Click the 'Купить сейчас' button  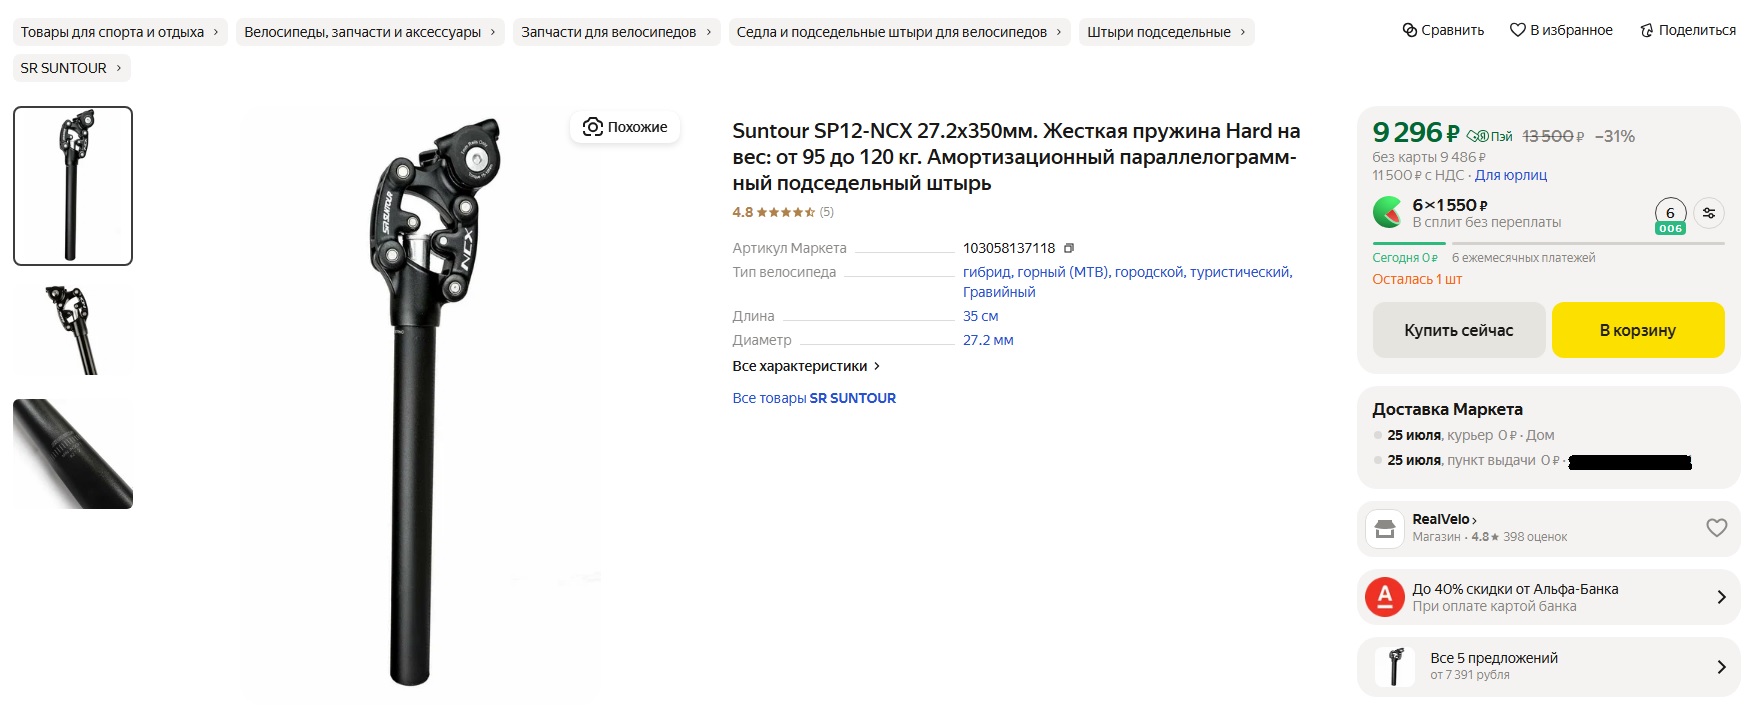pos(1459,330)
